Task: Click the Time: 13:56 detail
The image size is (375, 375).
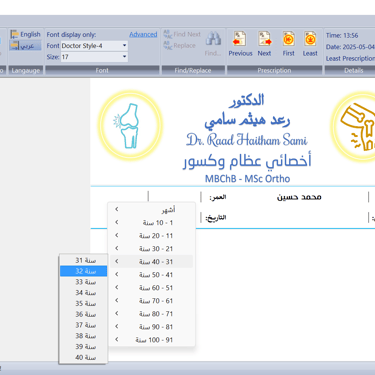Action: [x=342, y=35]
